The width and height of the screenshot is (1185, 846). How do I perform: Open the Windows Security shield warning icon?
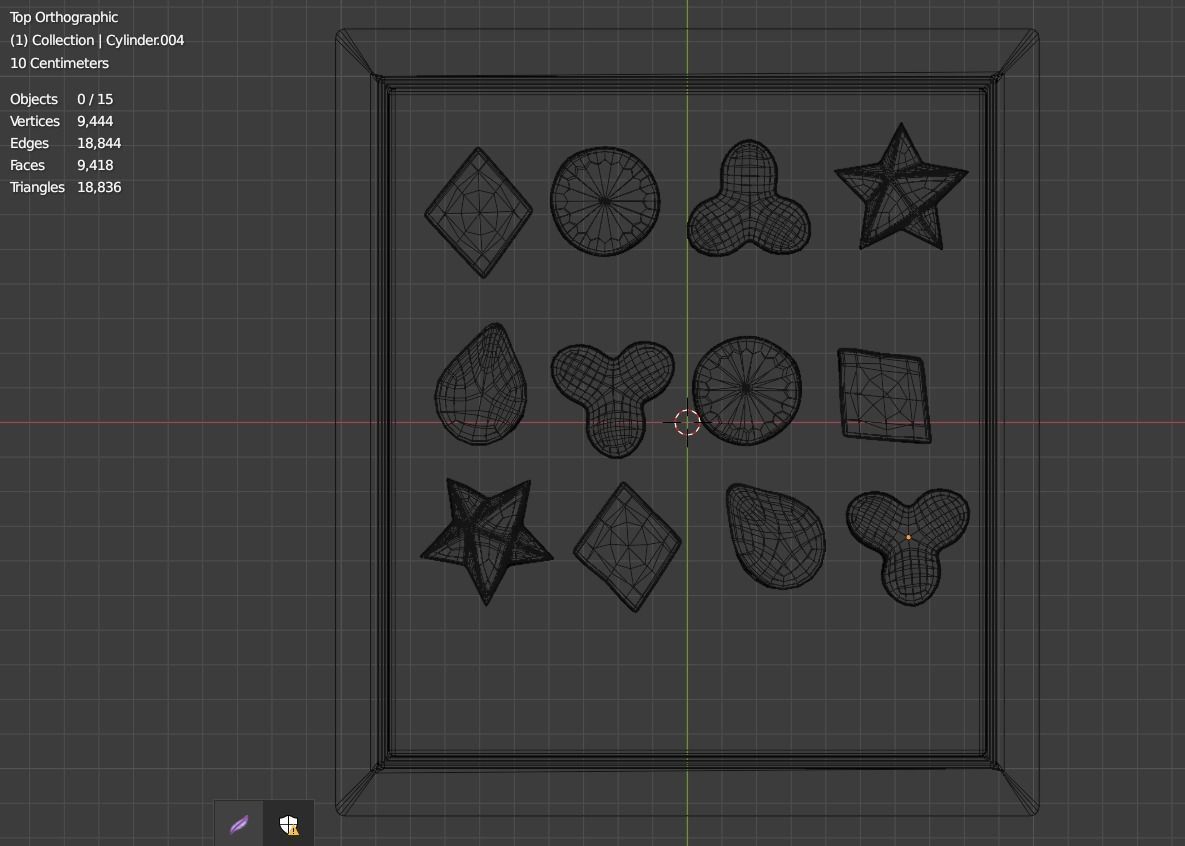[289, 824]
